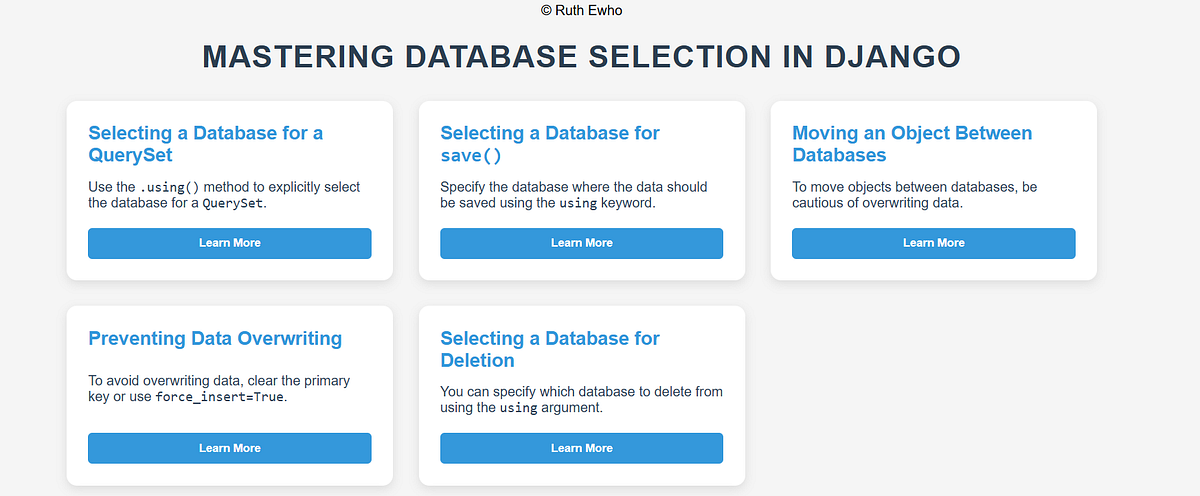The width and height of the screenshot is (1200, 496).
Task: Open Learn More for Selecting a Database for Deletion
Action: [581, 448]
